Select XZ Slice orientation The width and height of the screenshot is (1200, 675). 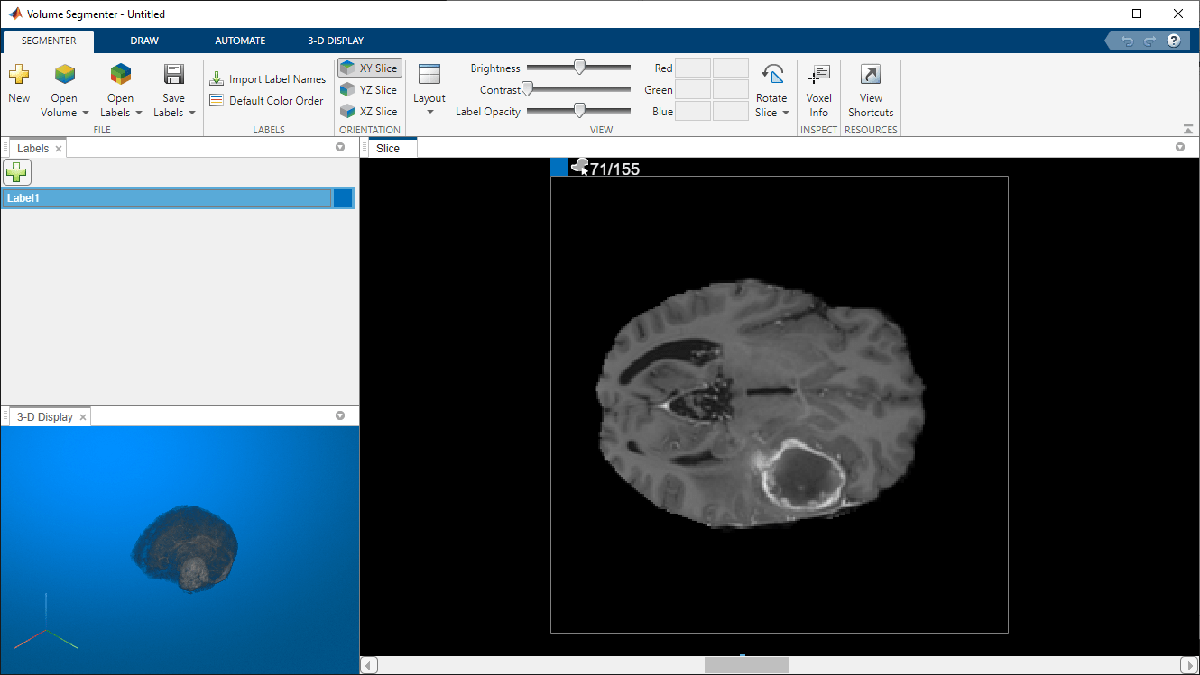[x=369, y=111]
